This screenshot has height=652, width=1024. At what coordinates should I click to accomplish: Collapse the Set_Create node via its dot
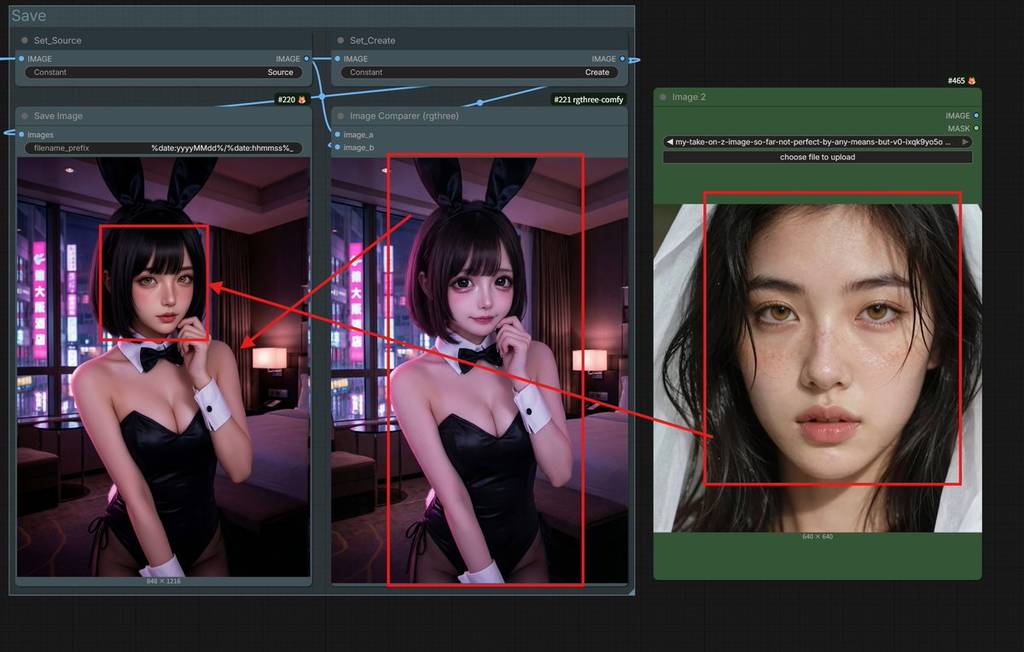pos(340,41)
